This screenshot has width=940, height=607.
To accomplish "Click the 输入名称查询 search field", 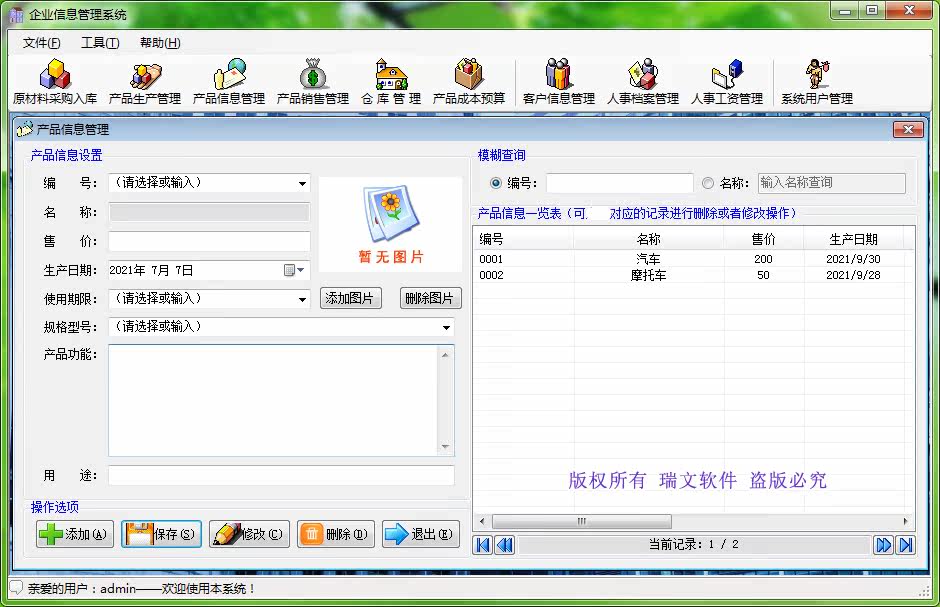I will pos(831,183).
